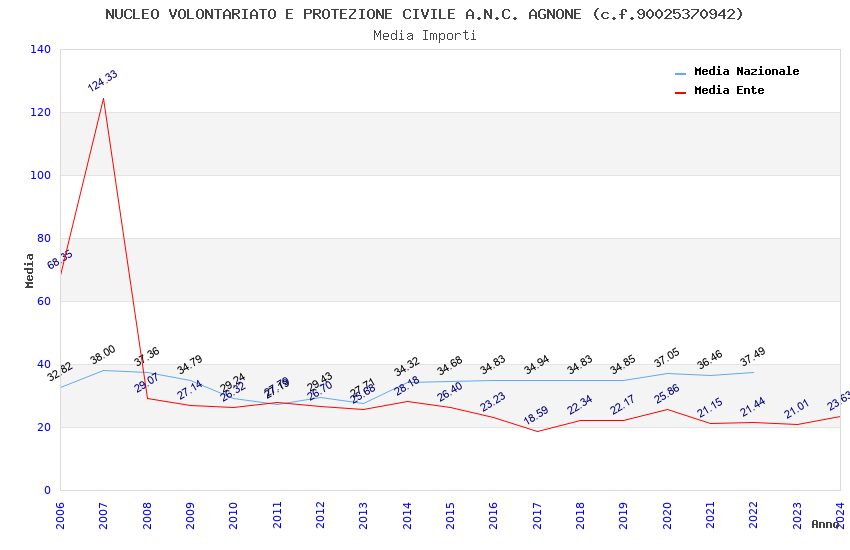Click the 2008 x-axis year label
Image resolution: width=850 pixels, height=550 pixels.
coord(146,515)
